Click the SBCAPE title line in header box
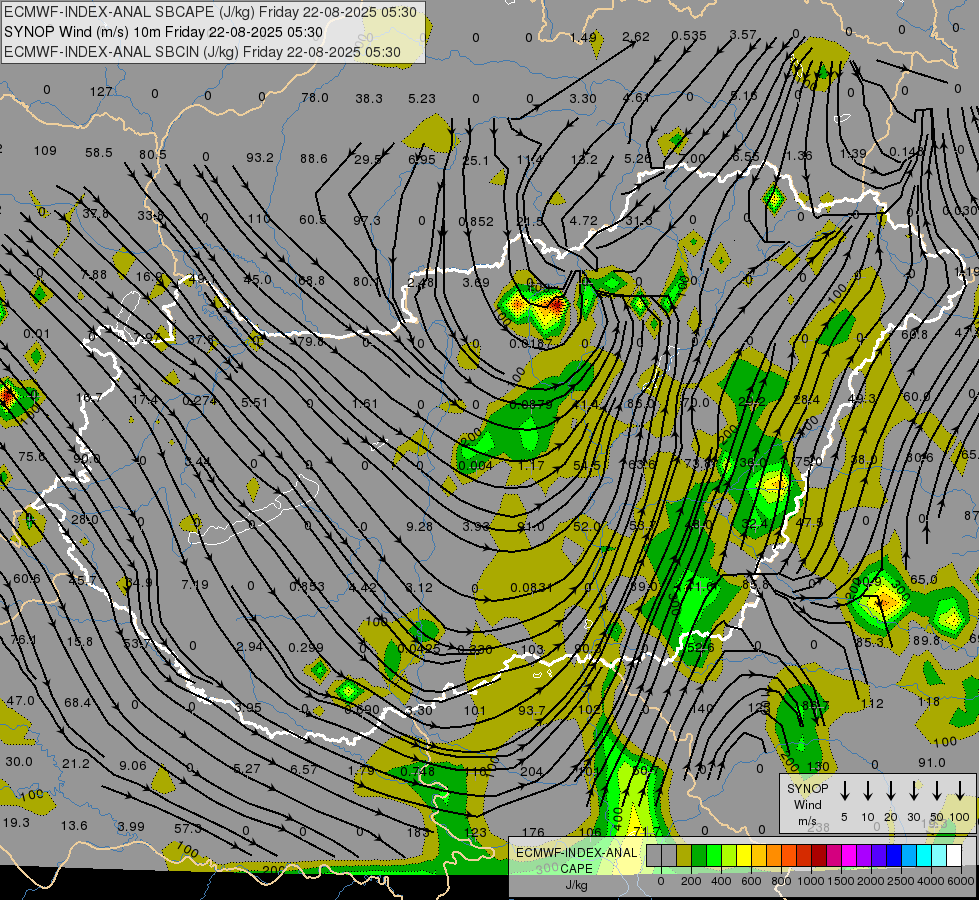Viewport: 979px width, 900px height. click(210, 12)
